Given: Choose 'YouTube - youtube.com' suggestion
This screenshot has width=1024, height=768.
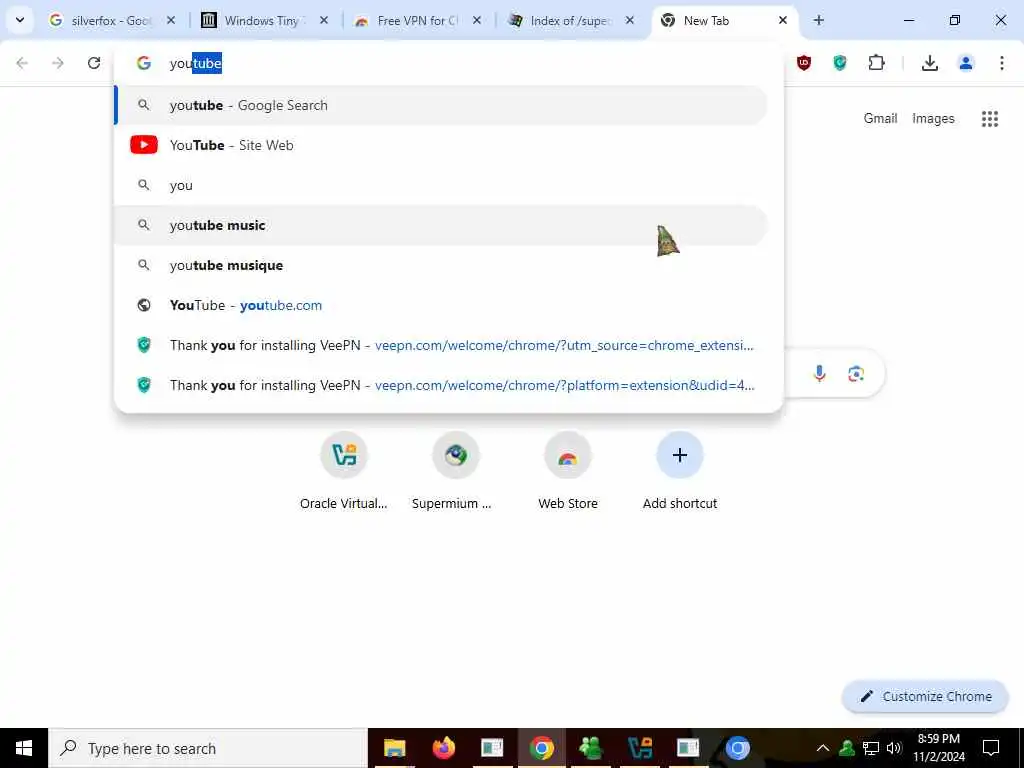Looking at the screenshot, I should click(441, 305).
